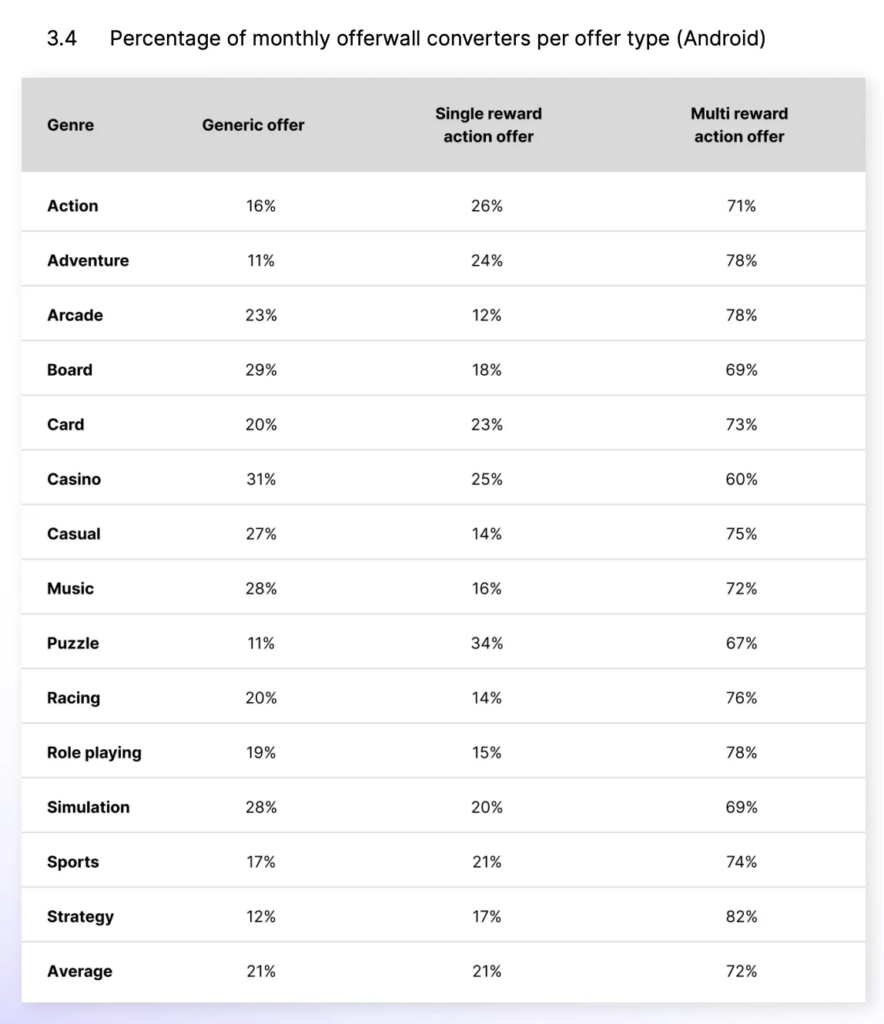Select the Role playing row label
Image resolution: width=884 pixels, height=1024 pixels.
(94, 752)
